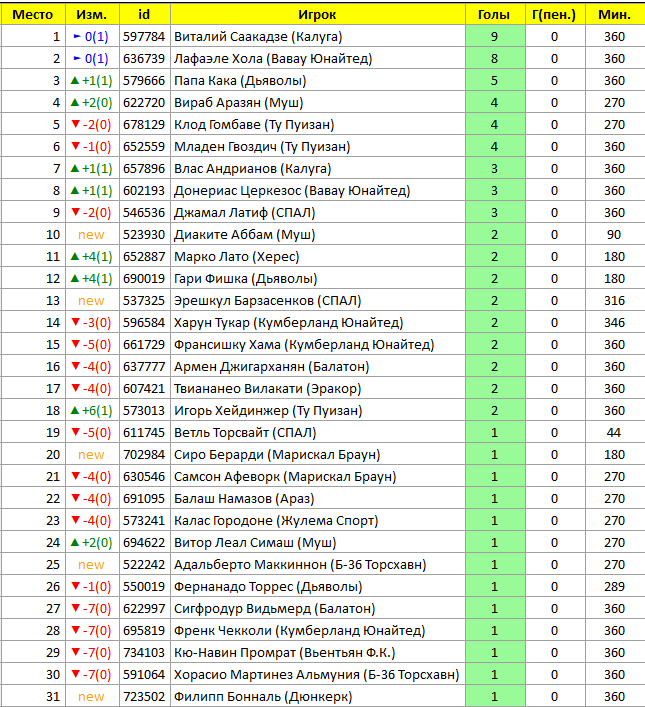
Task: Click player Диаките Аббам (Муш)
Action: click(x=244, y=235)
